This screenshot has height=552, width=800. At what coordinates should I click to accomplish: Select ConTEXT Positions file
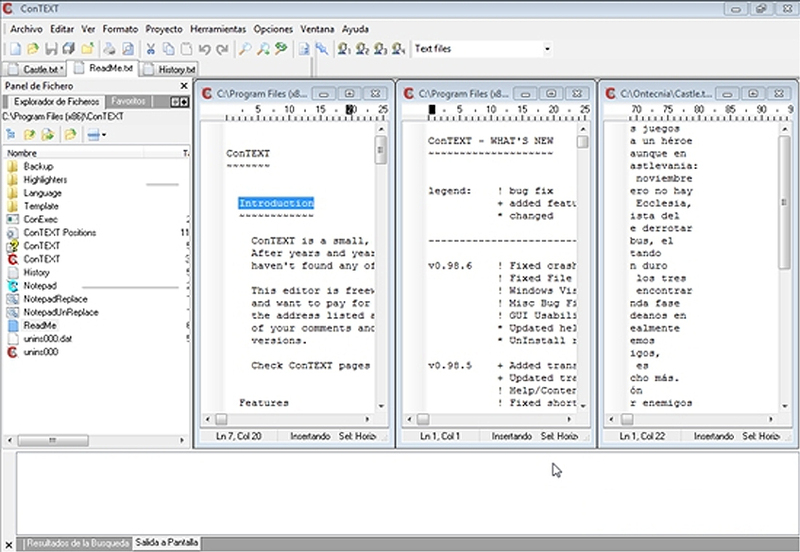click(x=60, y=233)
